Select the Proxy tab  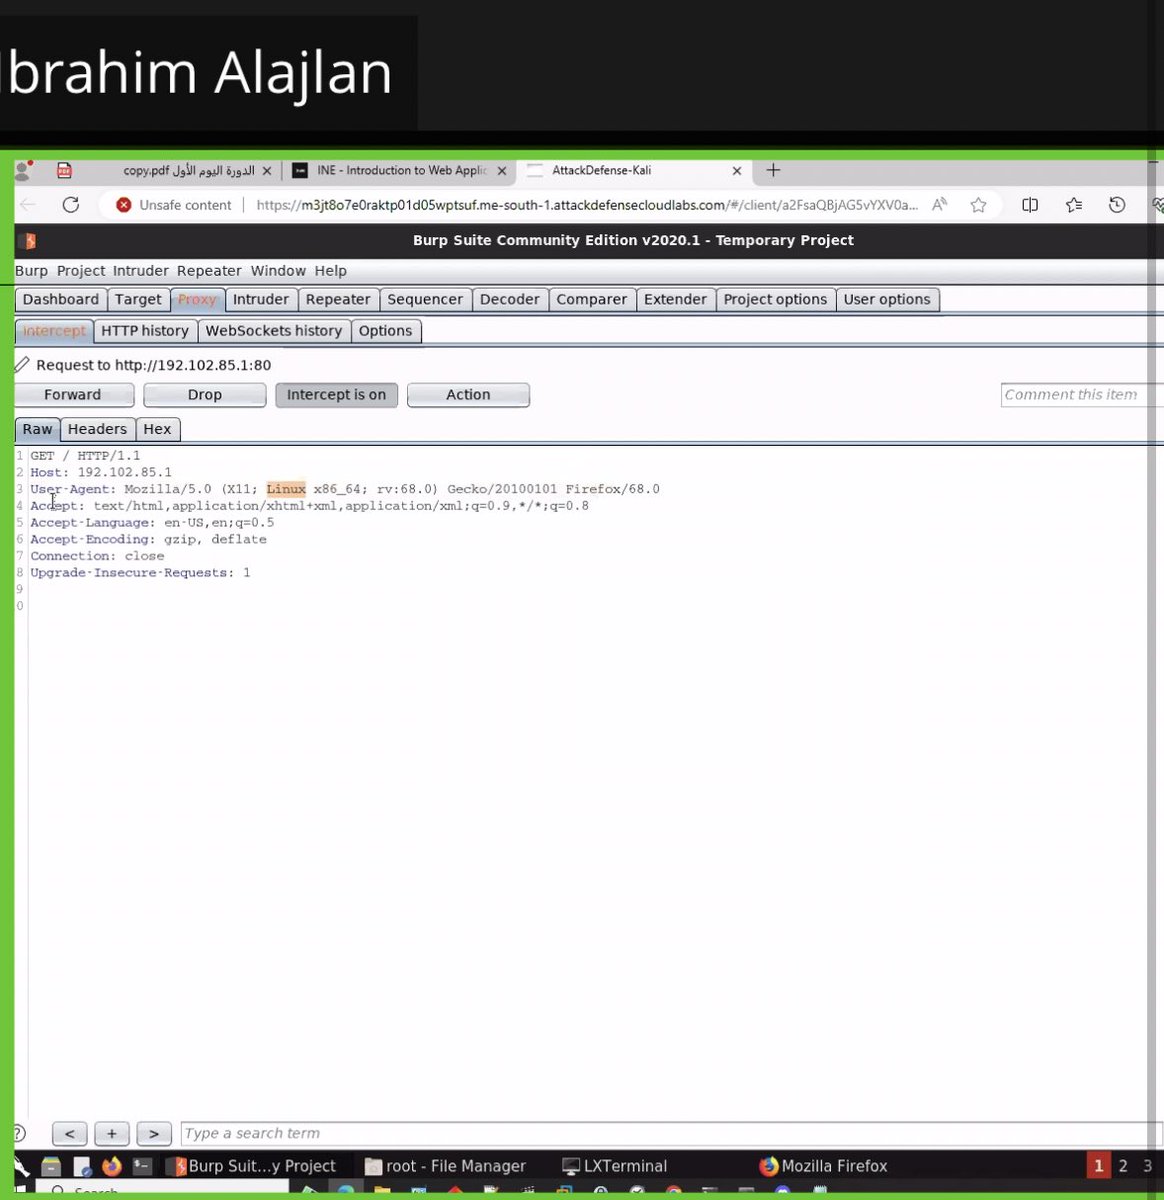(197, 300)
